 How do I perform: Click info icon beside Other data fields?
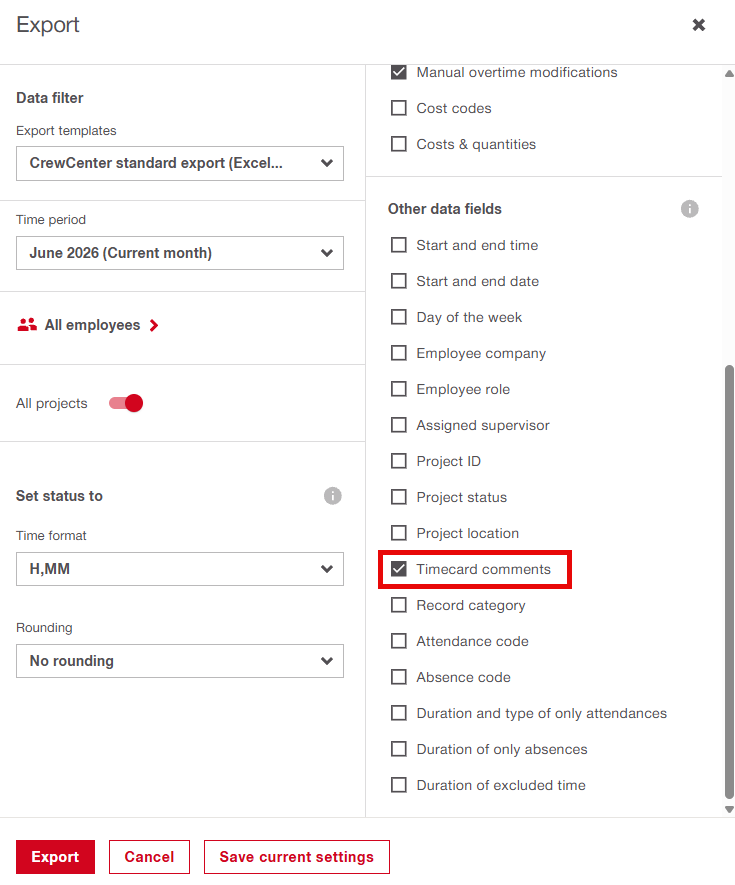pyautogui.click(x=689, y=209)
